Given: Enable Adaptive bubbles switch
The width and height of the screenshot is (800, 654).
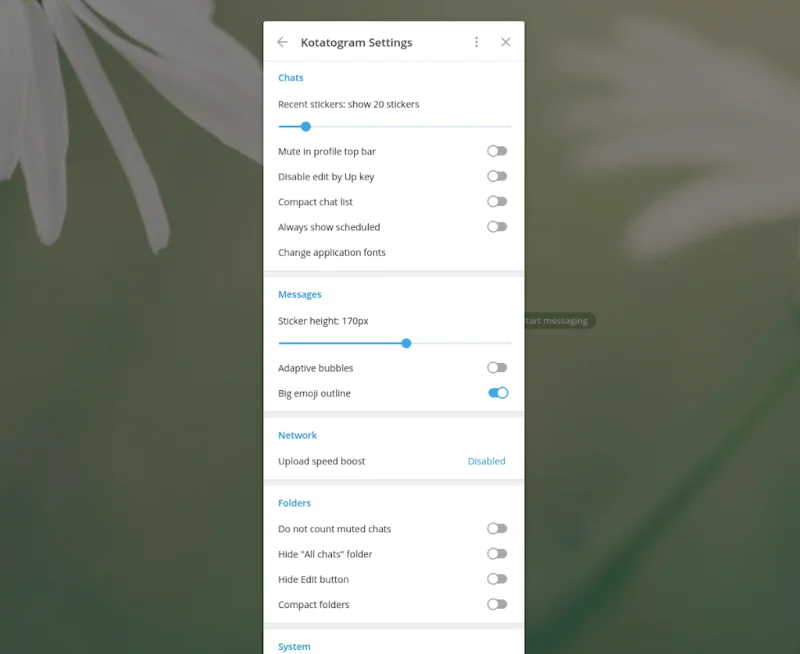Looking at the screenshot, I should (497, 368).
